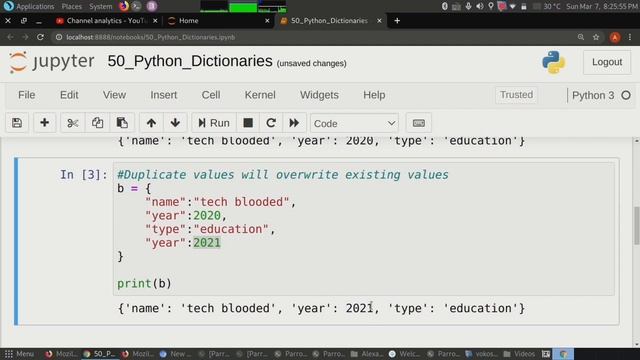This screenshot has width=640, height=360.
Task: Click the comment line about duplicate values
Action: click(283, 175)
